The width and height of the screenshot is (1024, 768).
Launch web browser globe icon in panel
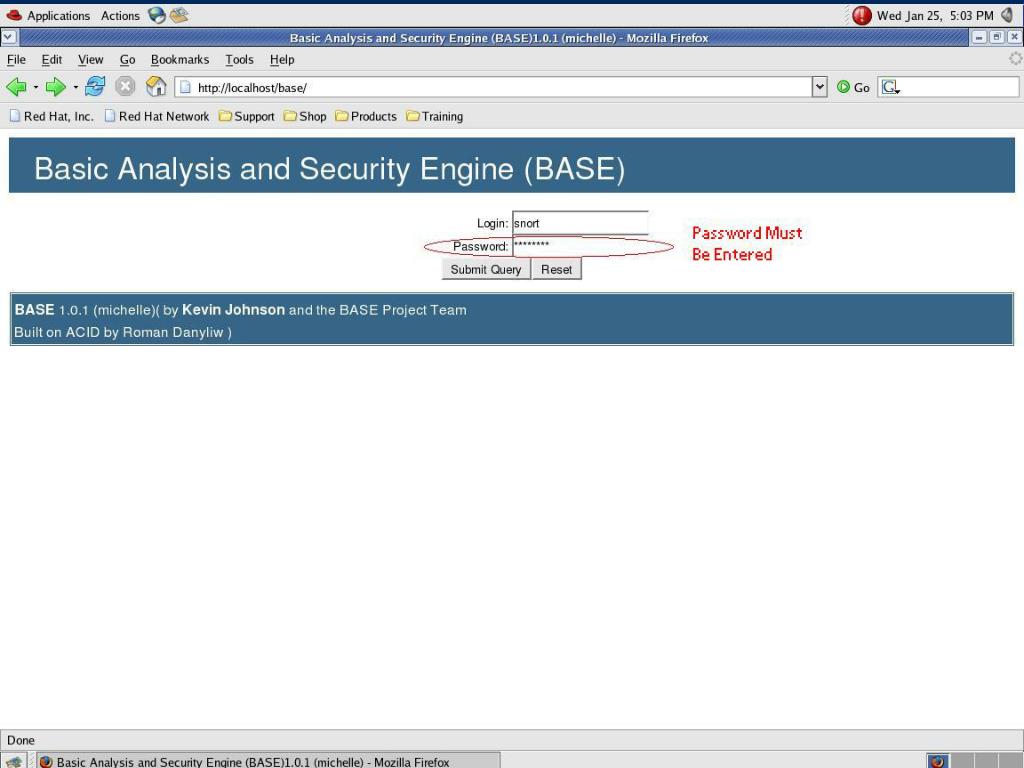[x=157, y=15]
